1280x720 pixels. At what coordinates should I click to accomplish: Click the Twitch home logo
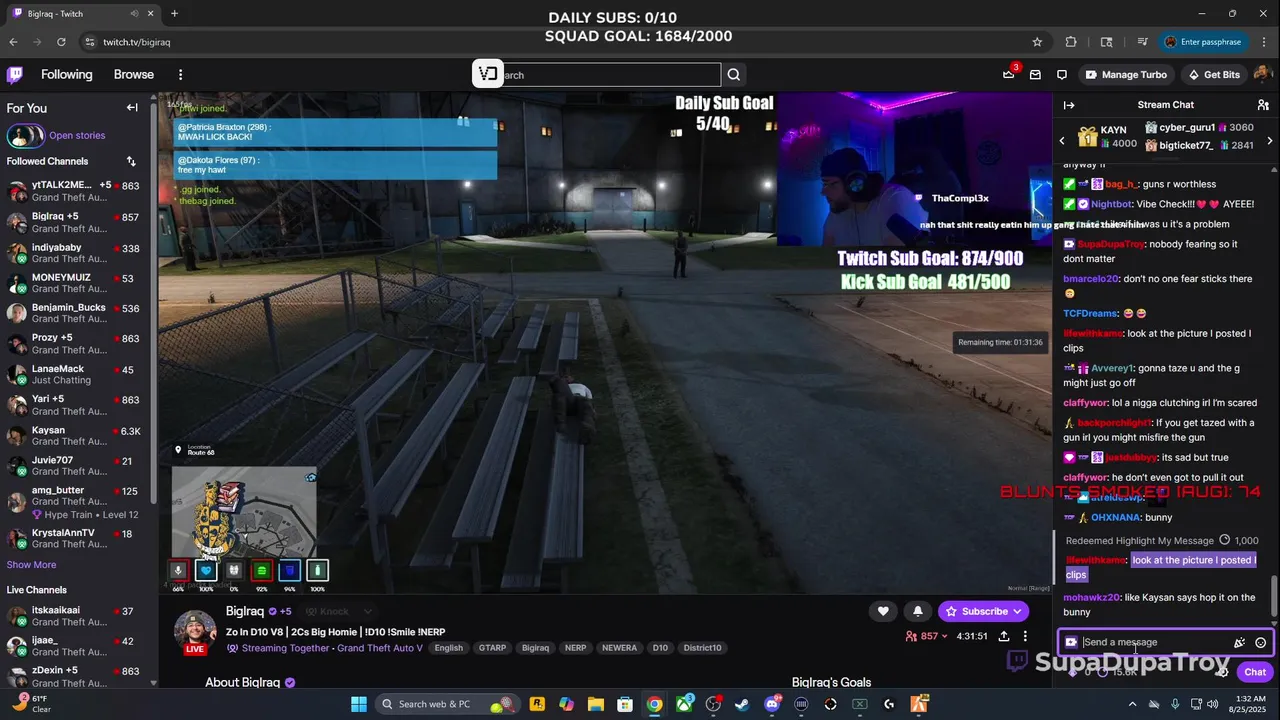[x=15, y=75]
